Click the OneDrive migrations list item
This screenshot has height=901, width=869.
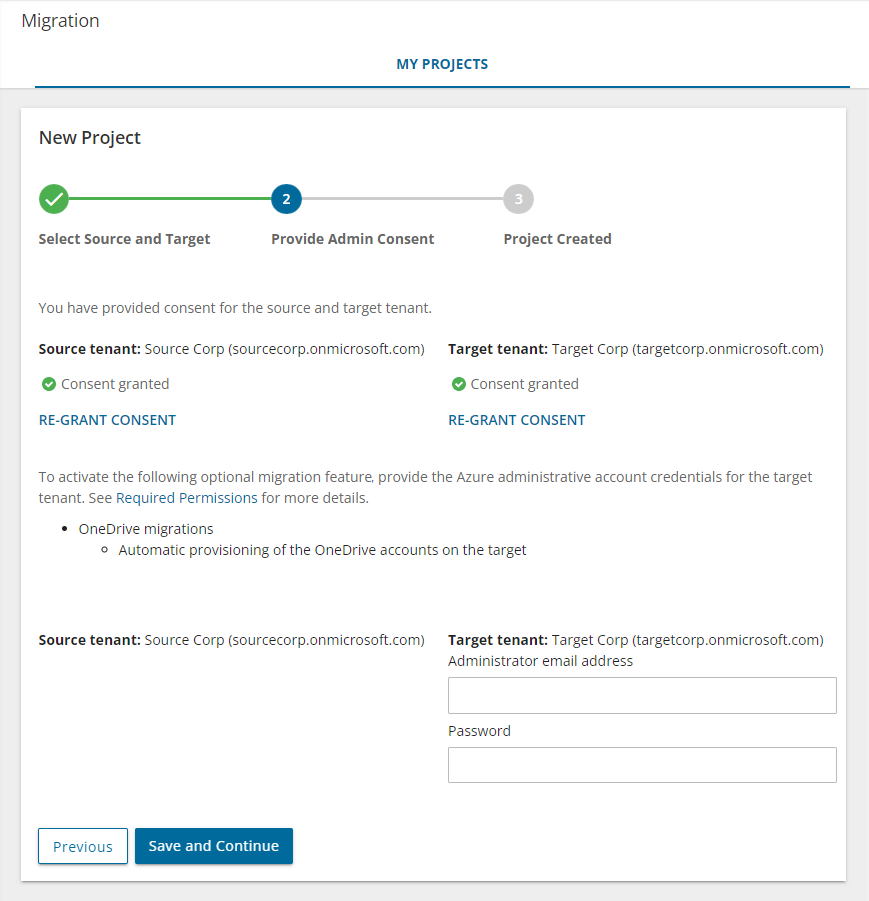pos(145,528)
